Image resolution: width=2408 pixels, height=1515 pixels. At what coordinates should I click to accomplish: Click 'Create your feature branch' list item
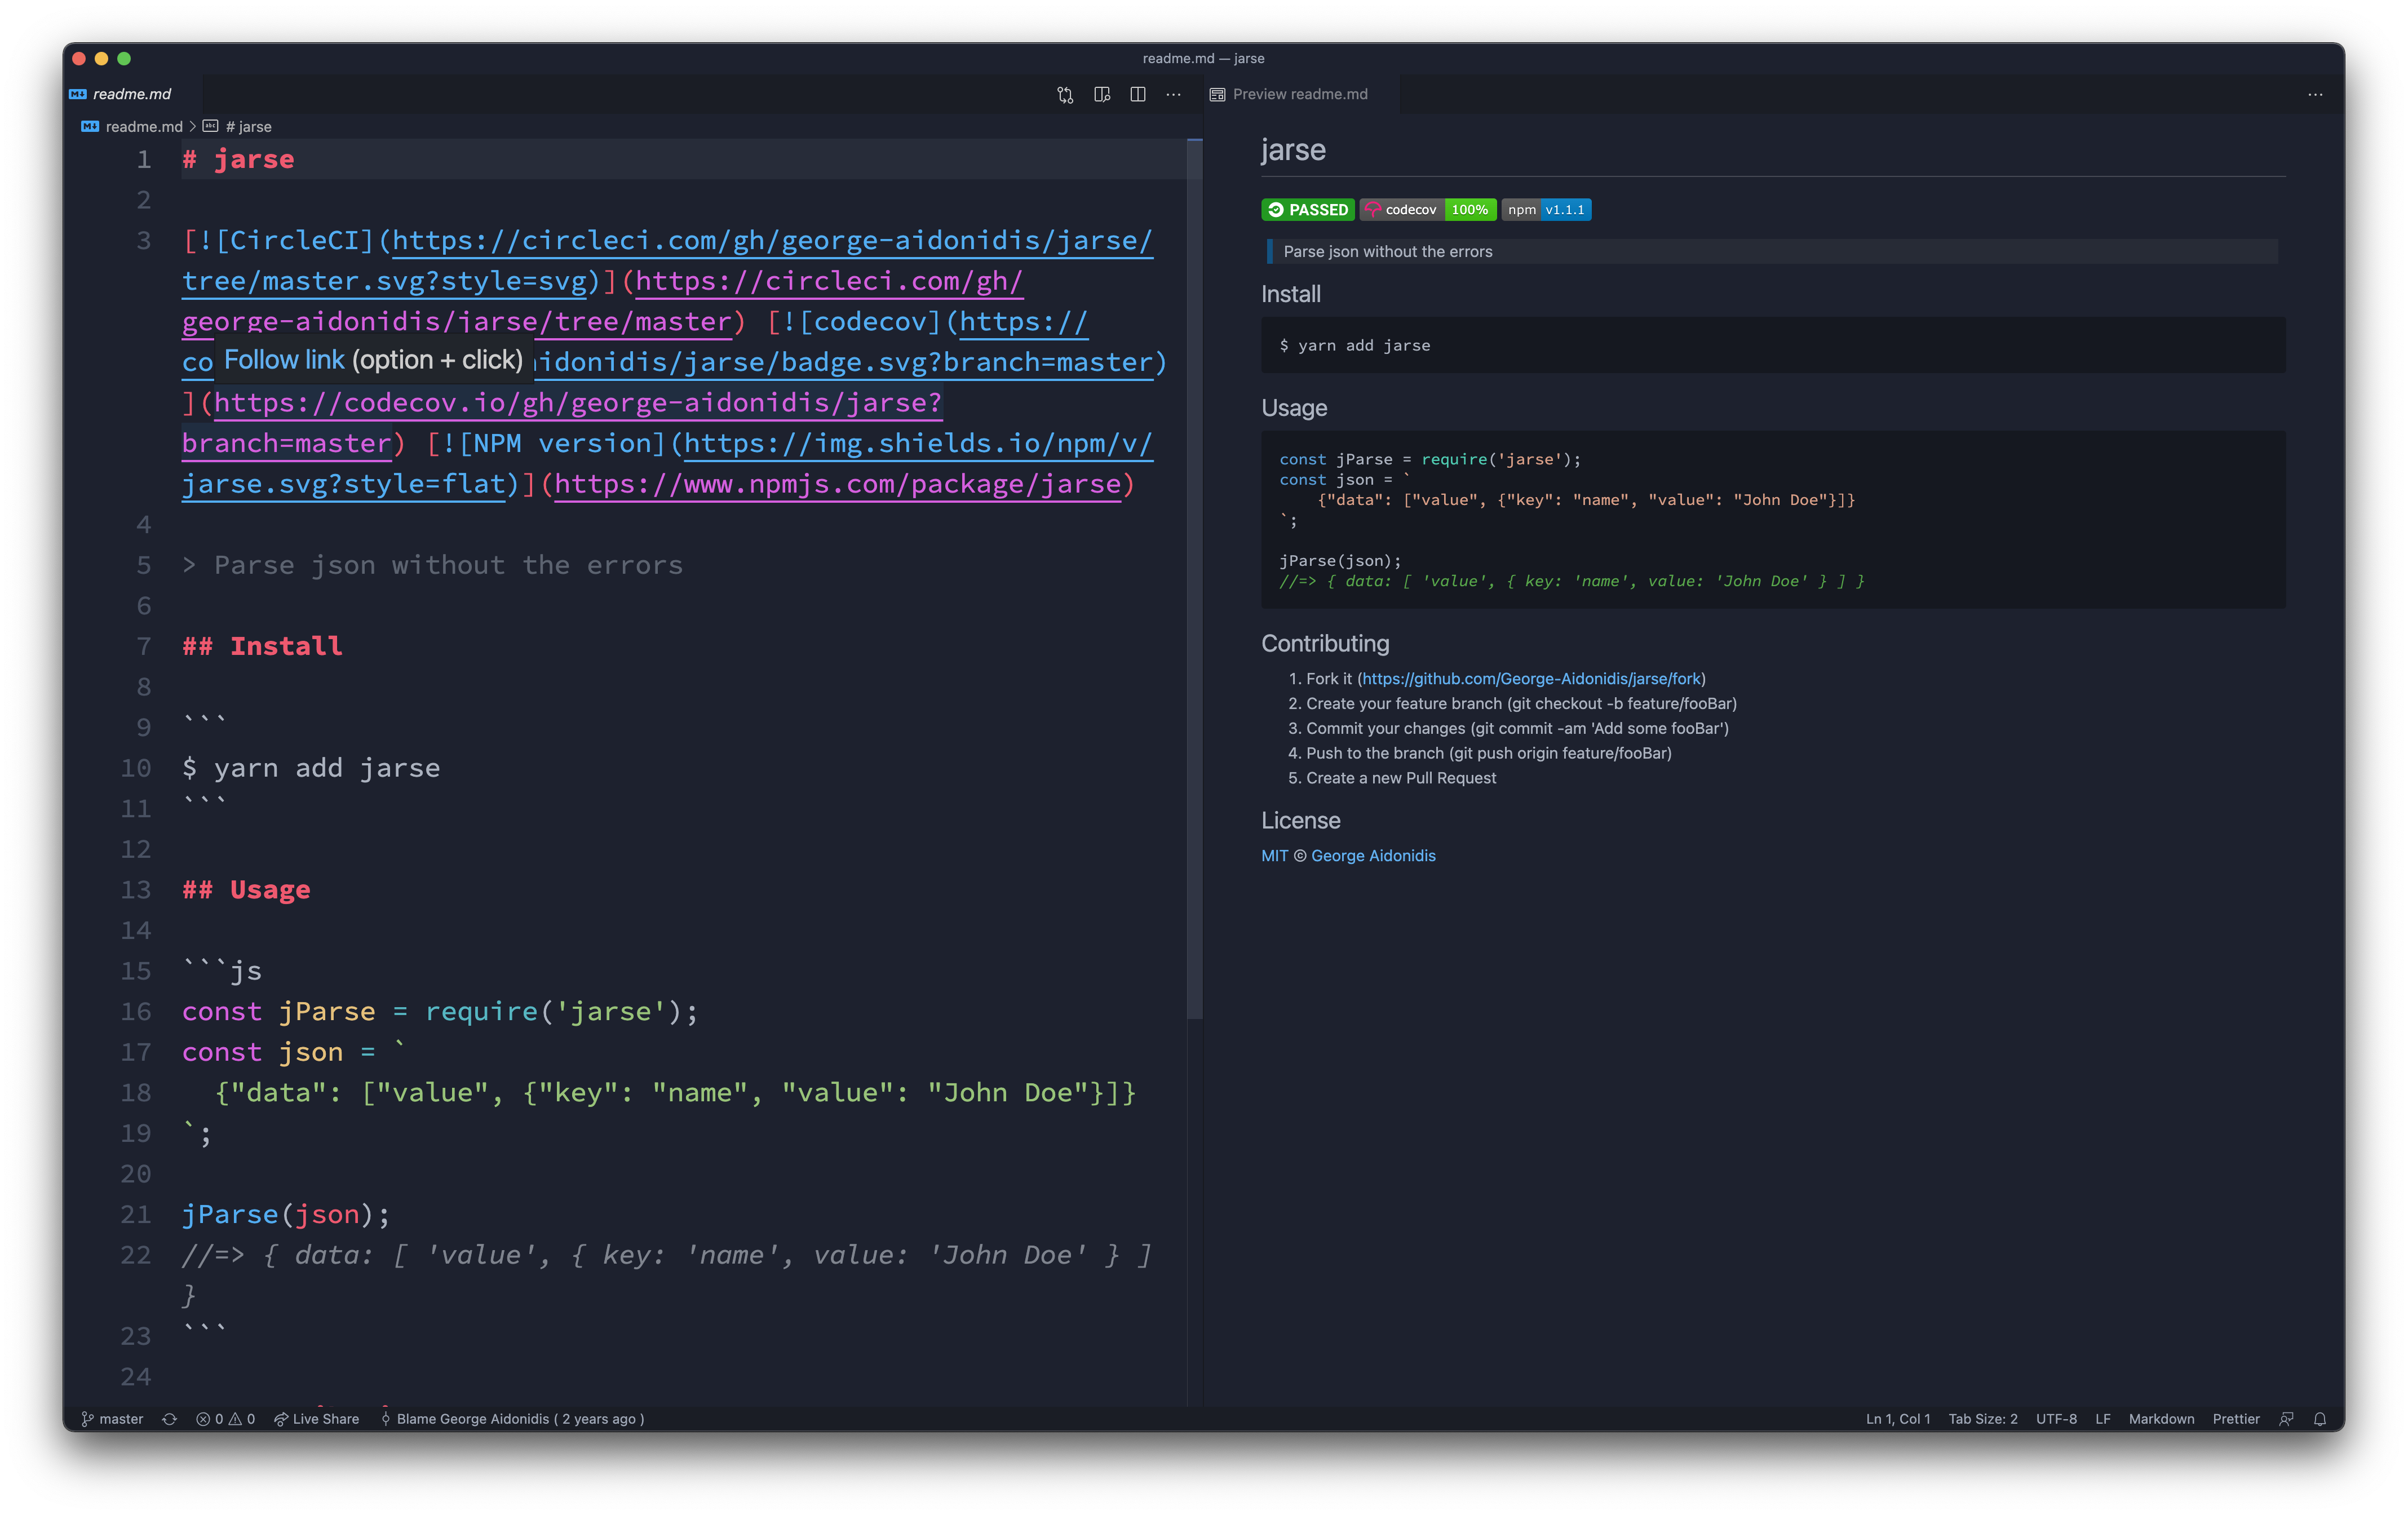coord(1521,703)
